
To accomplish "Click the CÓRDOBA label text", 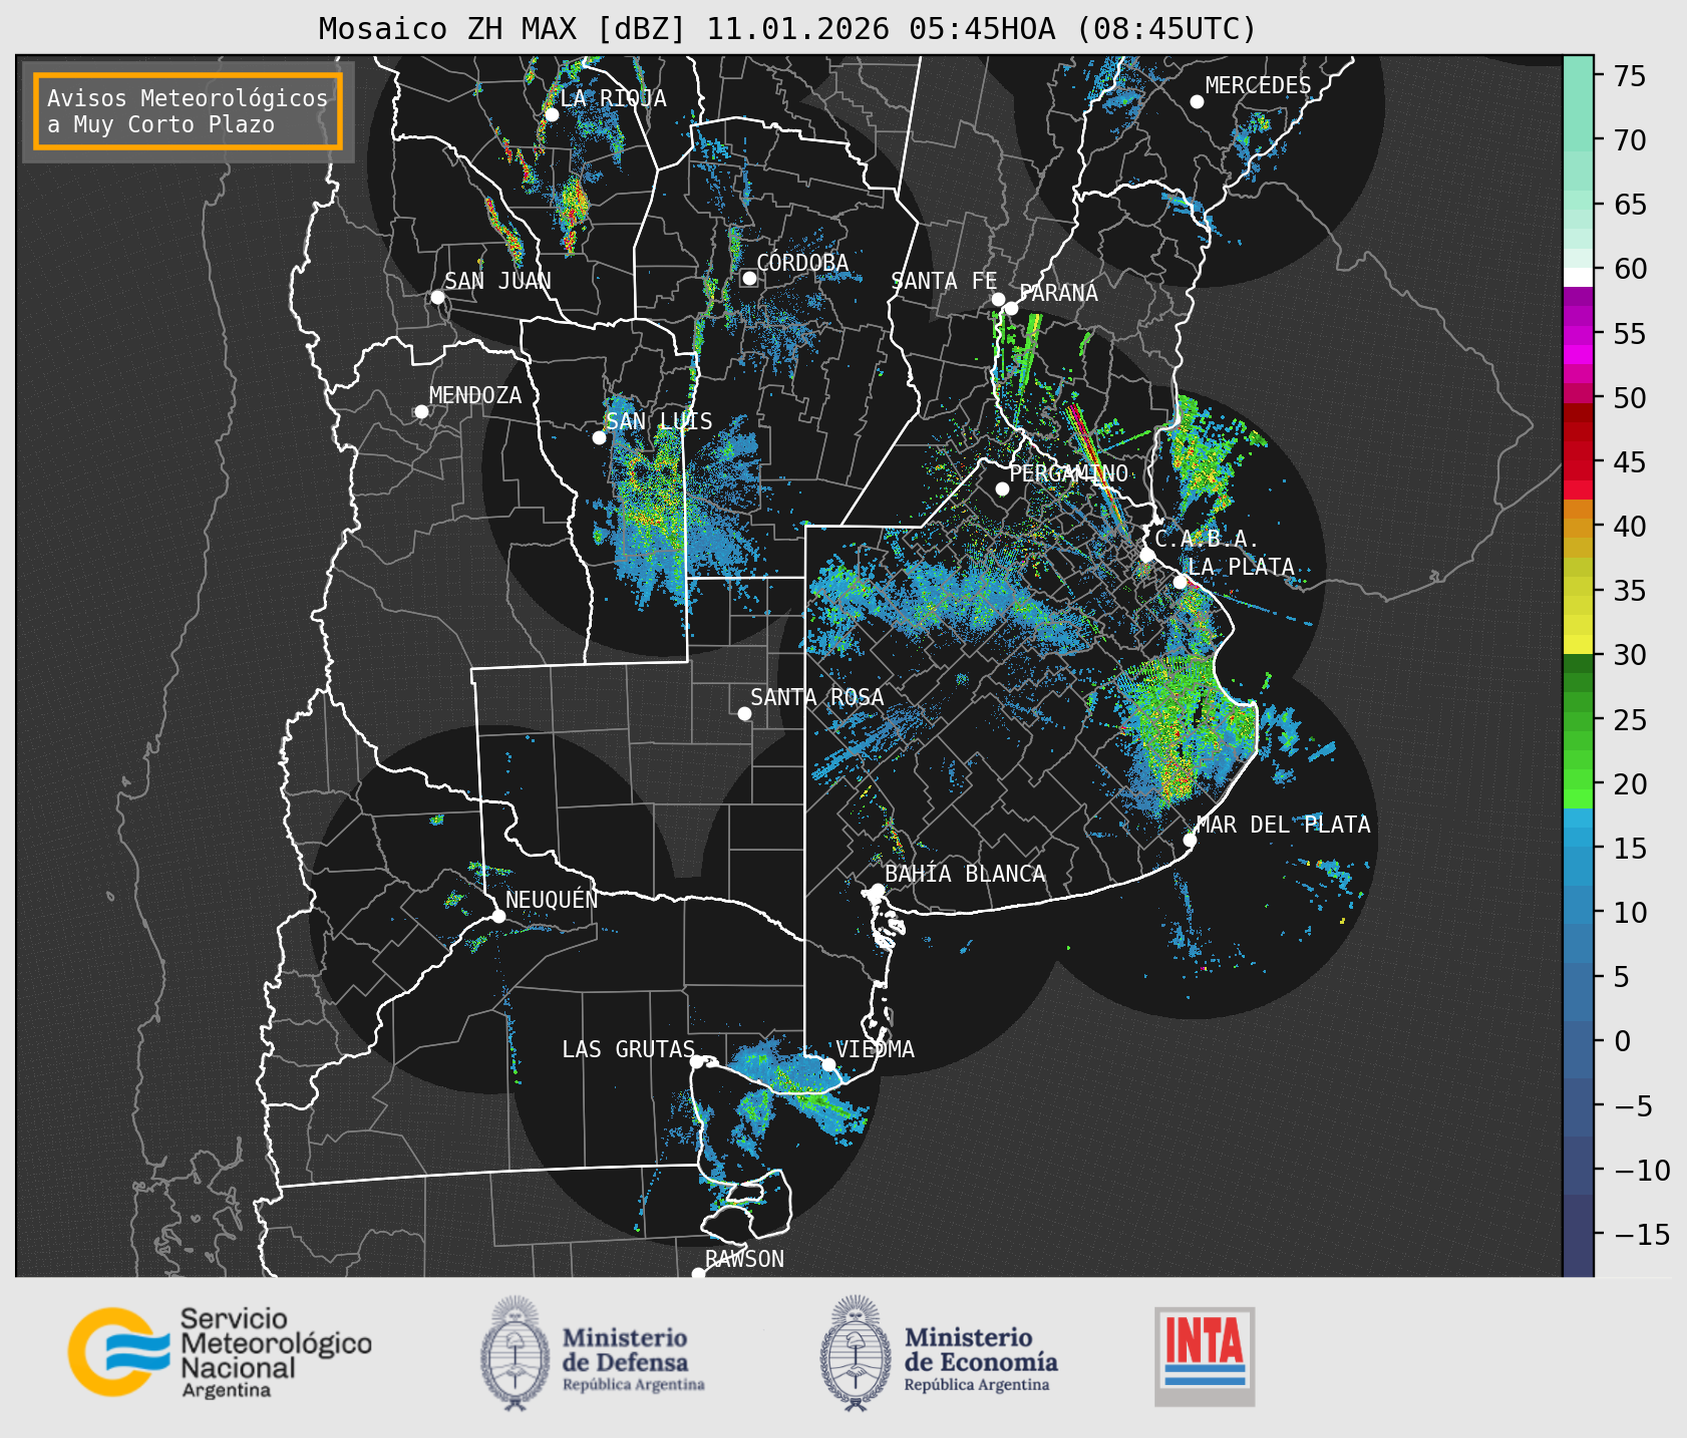I will 802,263.
